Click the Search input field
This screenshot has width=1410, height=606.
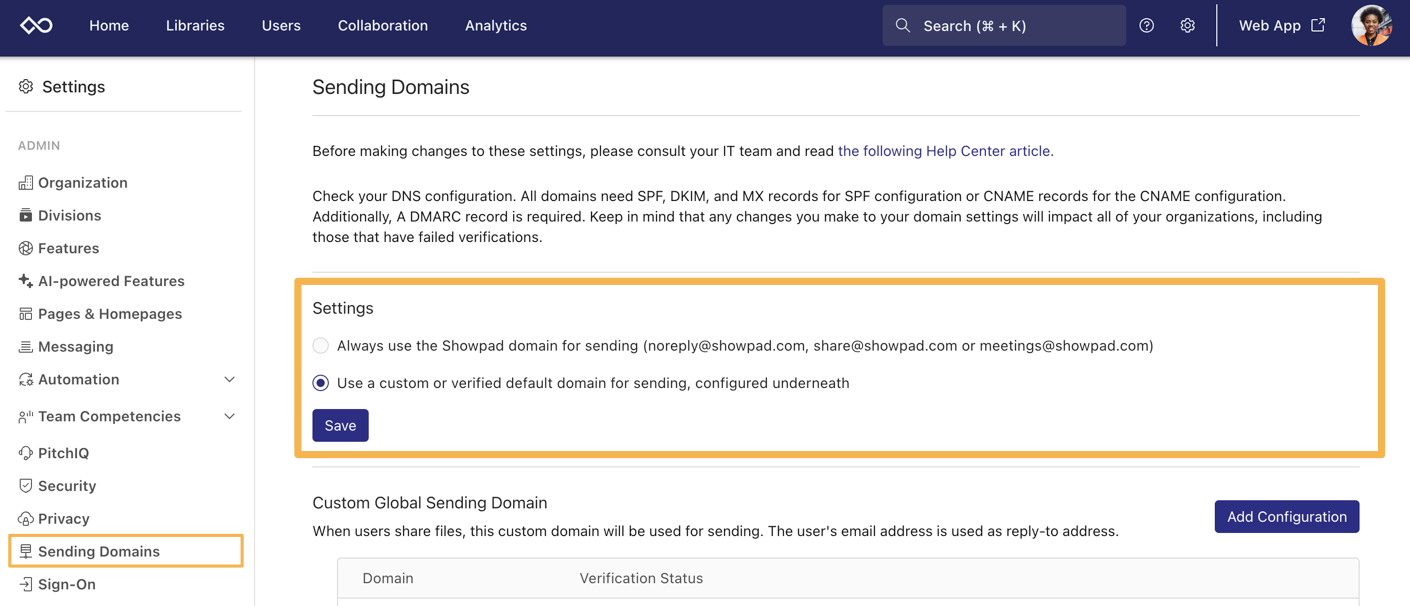[x=1004, y=26]
